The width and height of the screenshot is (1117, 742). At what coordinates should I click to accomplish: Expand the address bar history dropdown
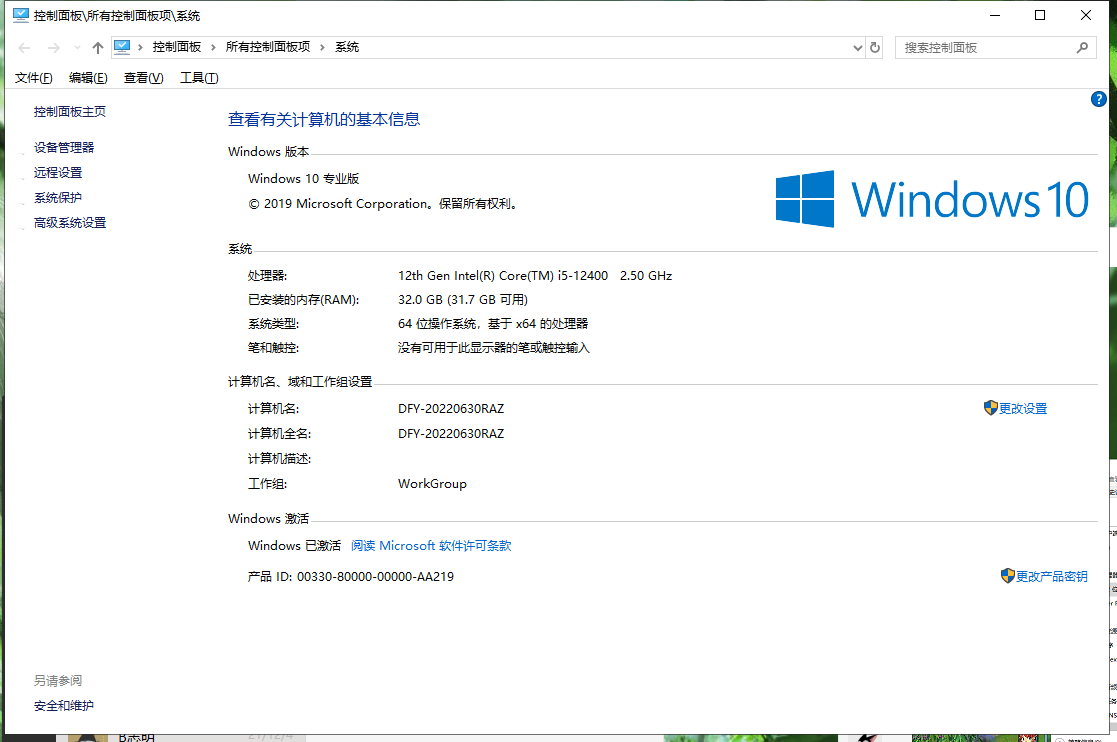point(857,47)
